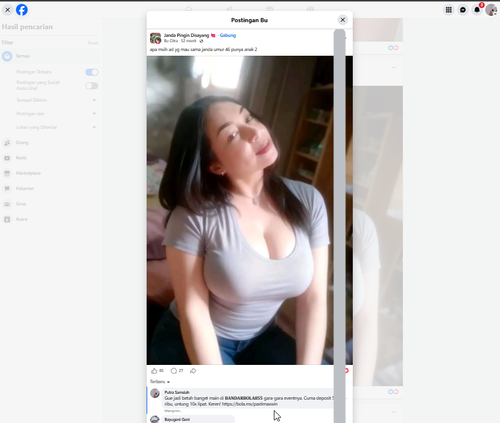The image size is (500, 423).
Task: Select the Semua filter
Action: coord(50,56)
